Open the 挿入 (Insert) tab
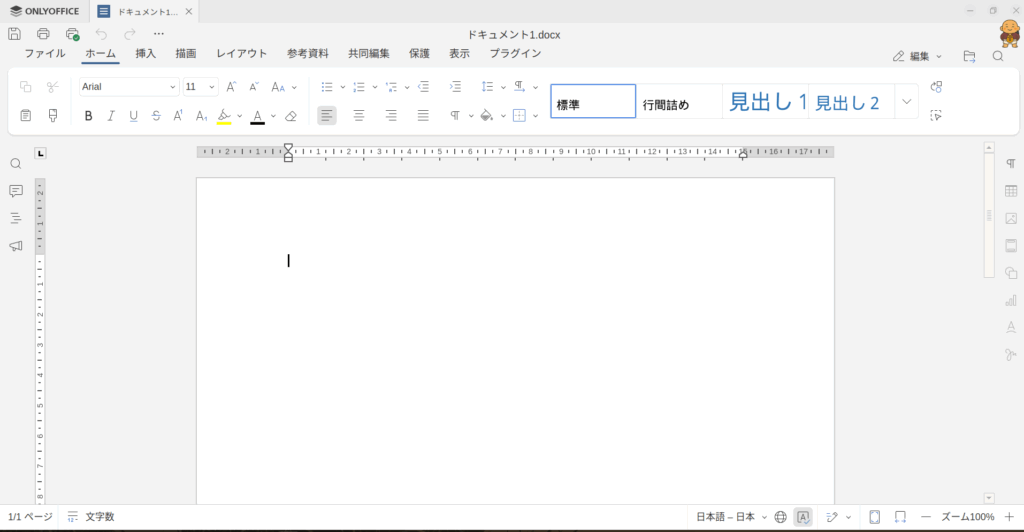 click(x=146, y=54)
